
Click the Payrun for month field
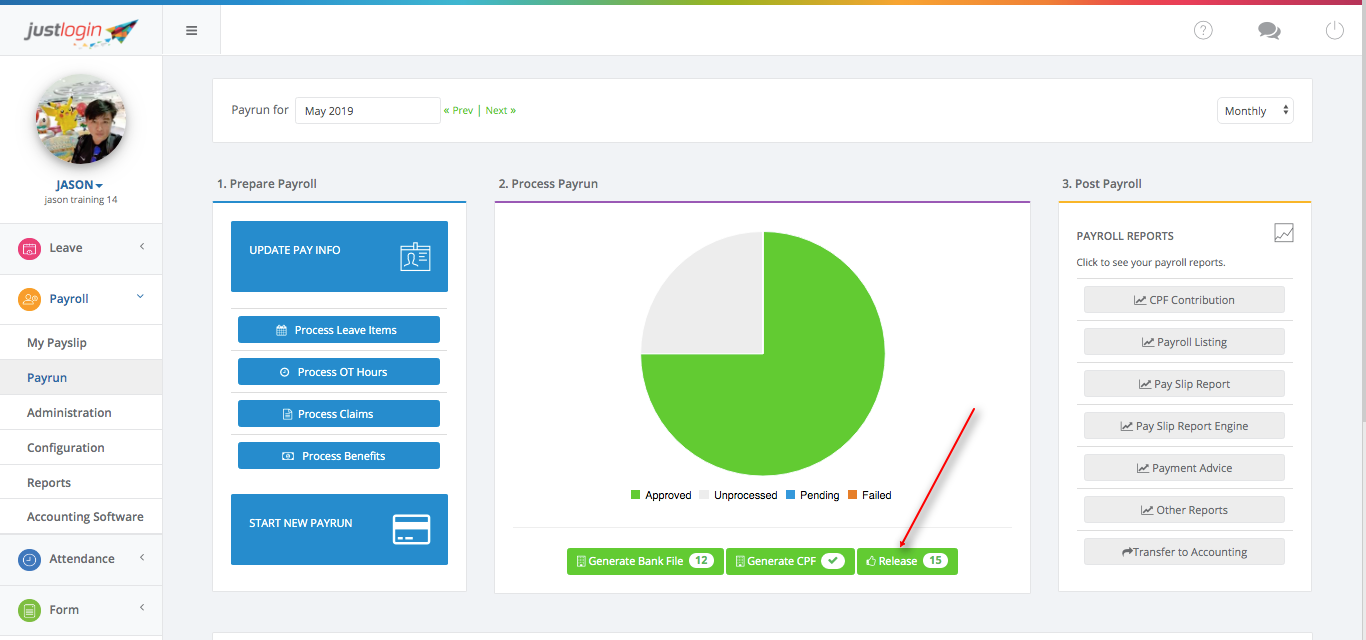368,111
